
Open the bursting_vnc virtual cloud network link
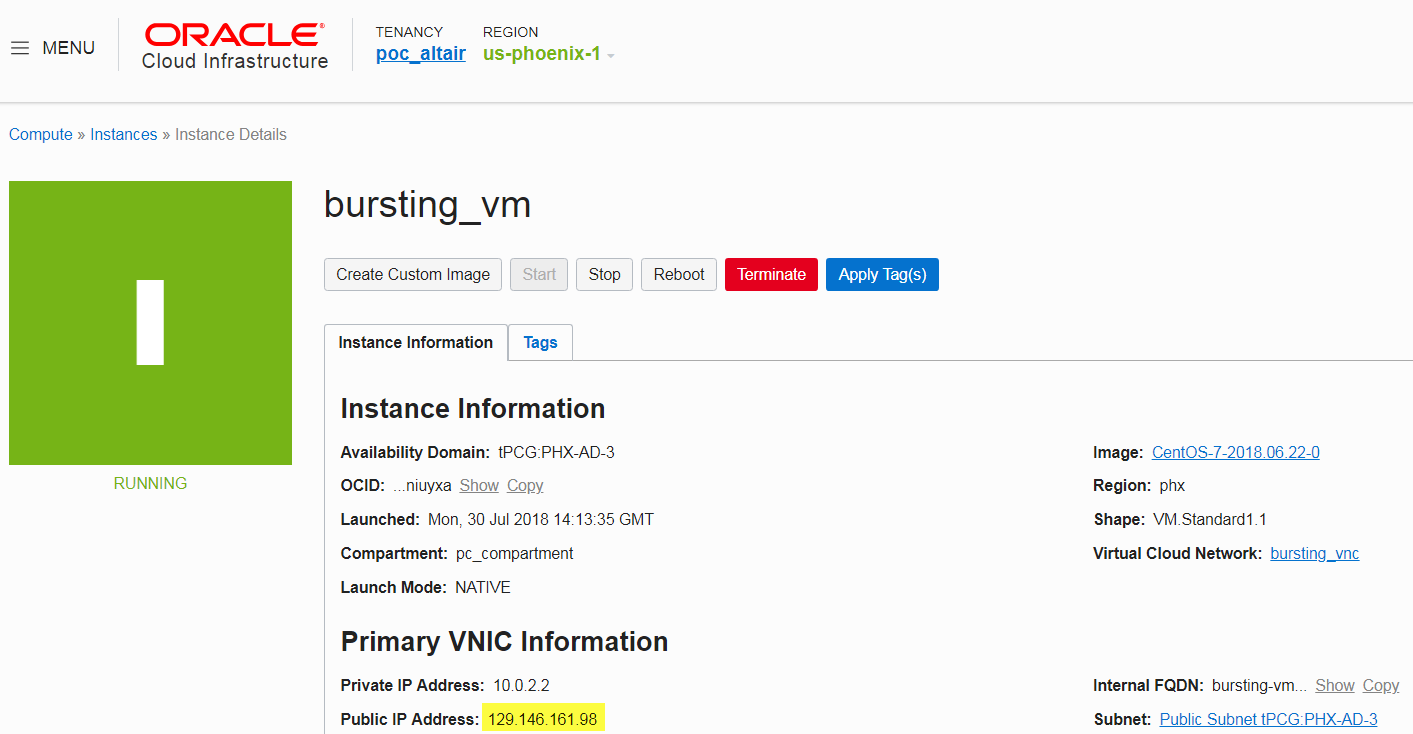(1314, 553)
